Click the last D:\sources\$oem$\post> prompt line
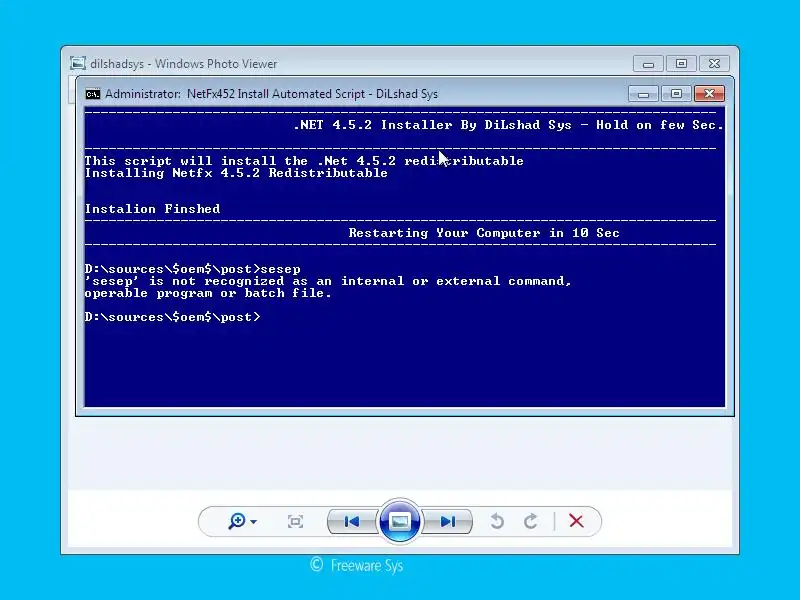Image resolution: width=800 pixels, height=600 pixels. (x=172, y=317)
